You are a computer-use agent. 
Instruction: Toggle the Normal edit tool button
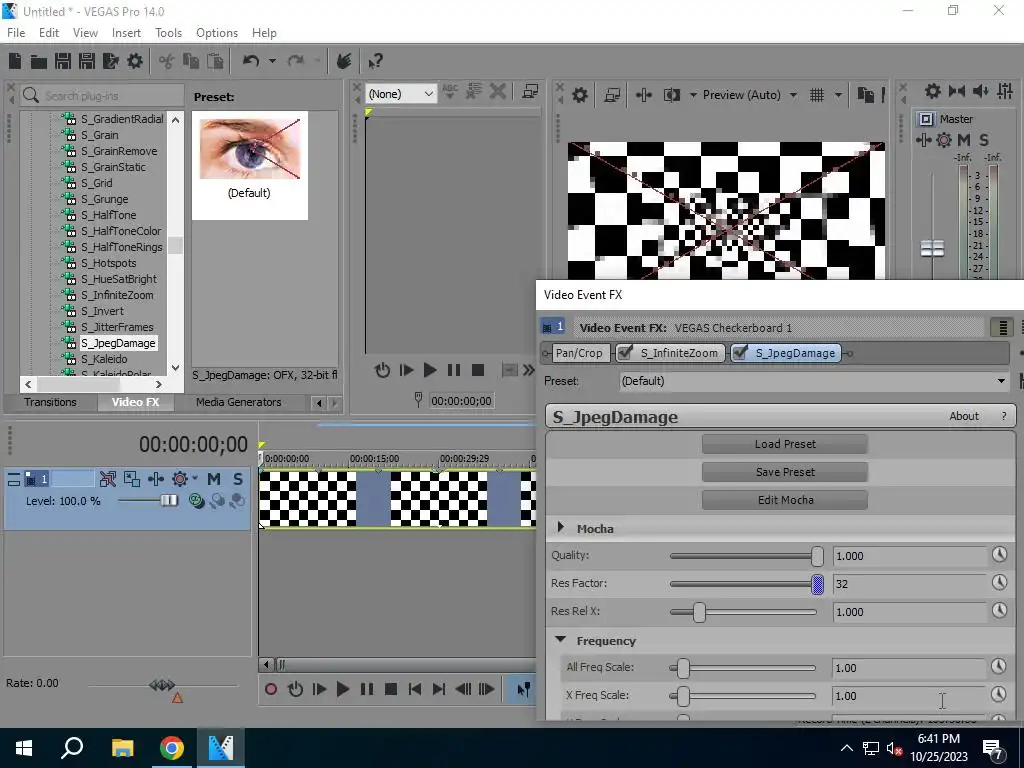click(523, 689)
